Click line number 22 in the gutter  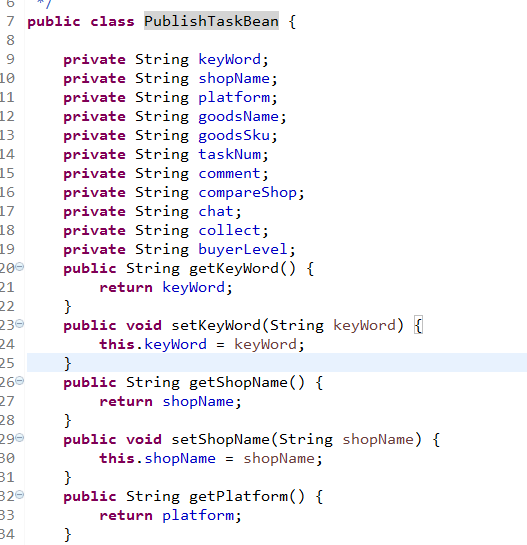pyautogui.click(x=7, y=307)
